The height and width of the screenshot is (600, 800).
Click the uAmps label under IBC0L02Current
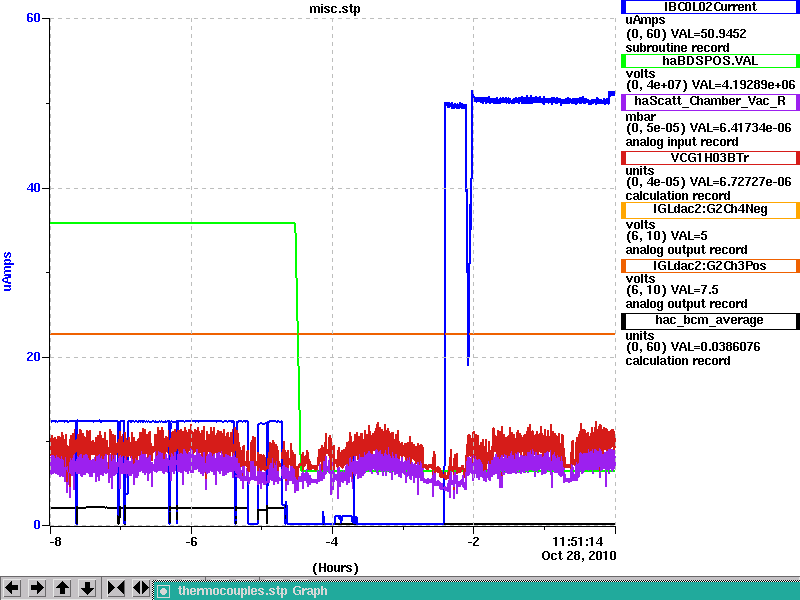pyautogui.click(x=645, y=20)
